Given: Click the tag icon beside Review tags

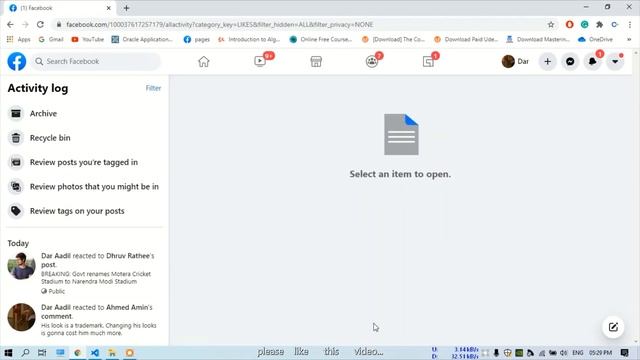Looking at the screenshot, I should click(16, 211).
